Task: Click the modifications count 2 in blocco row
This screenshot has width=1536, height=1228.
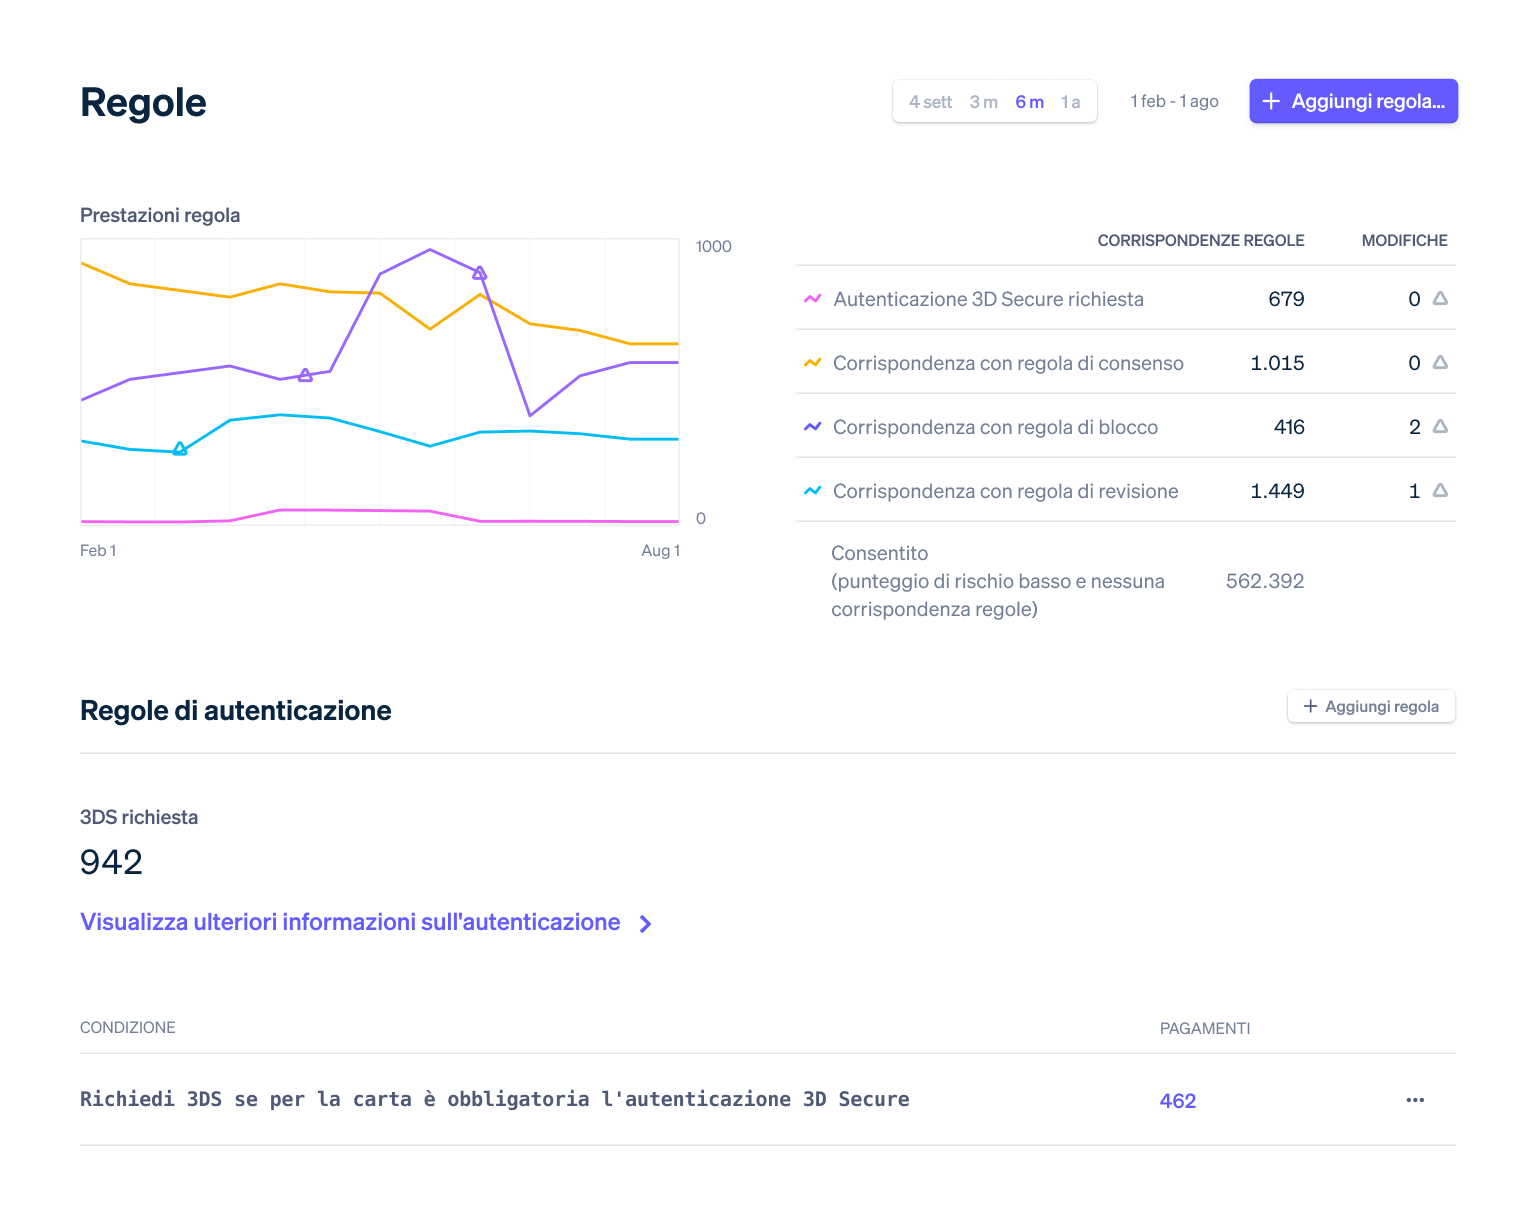Action: [x=1414, y=427]
